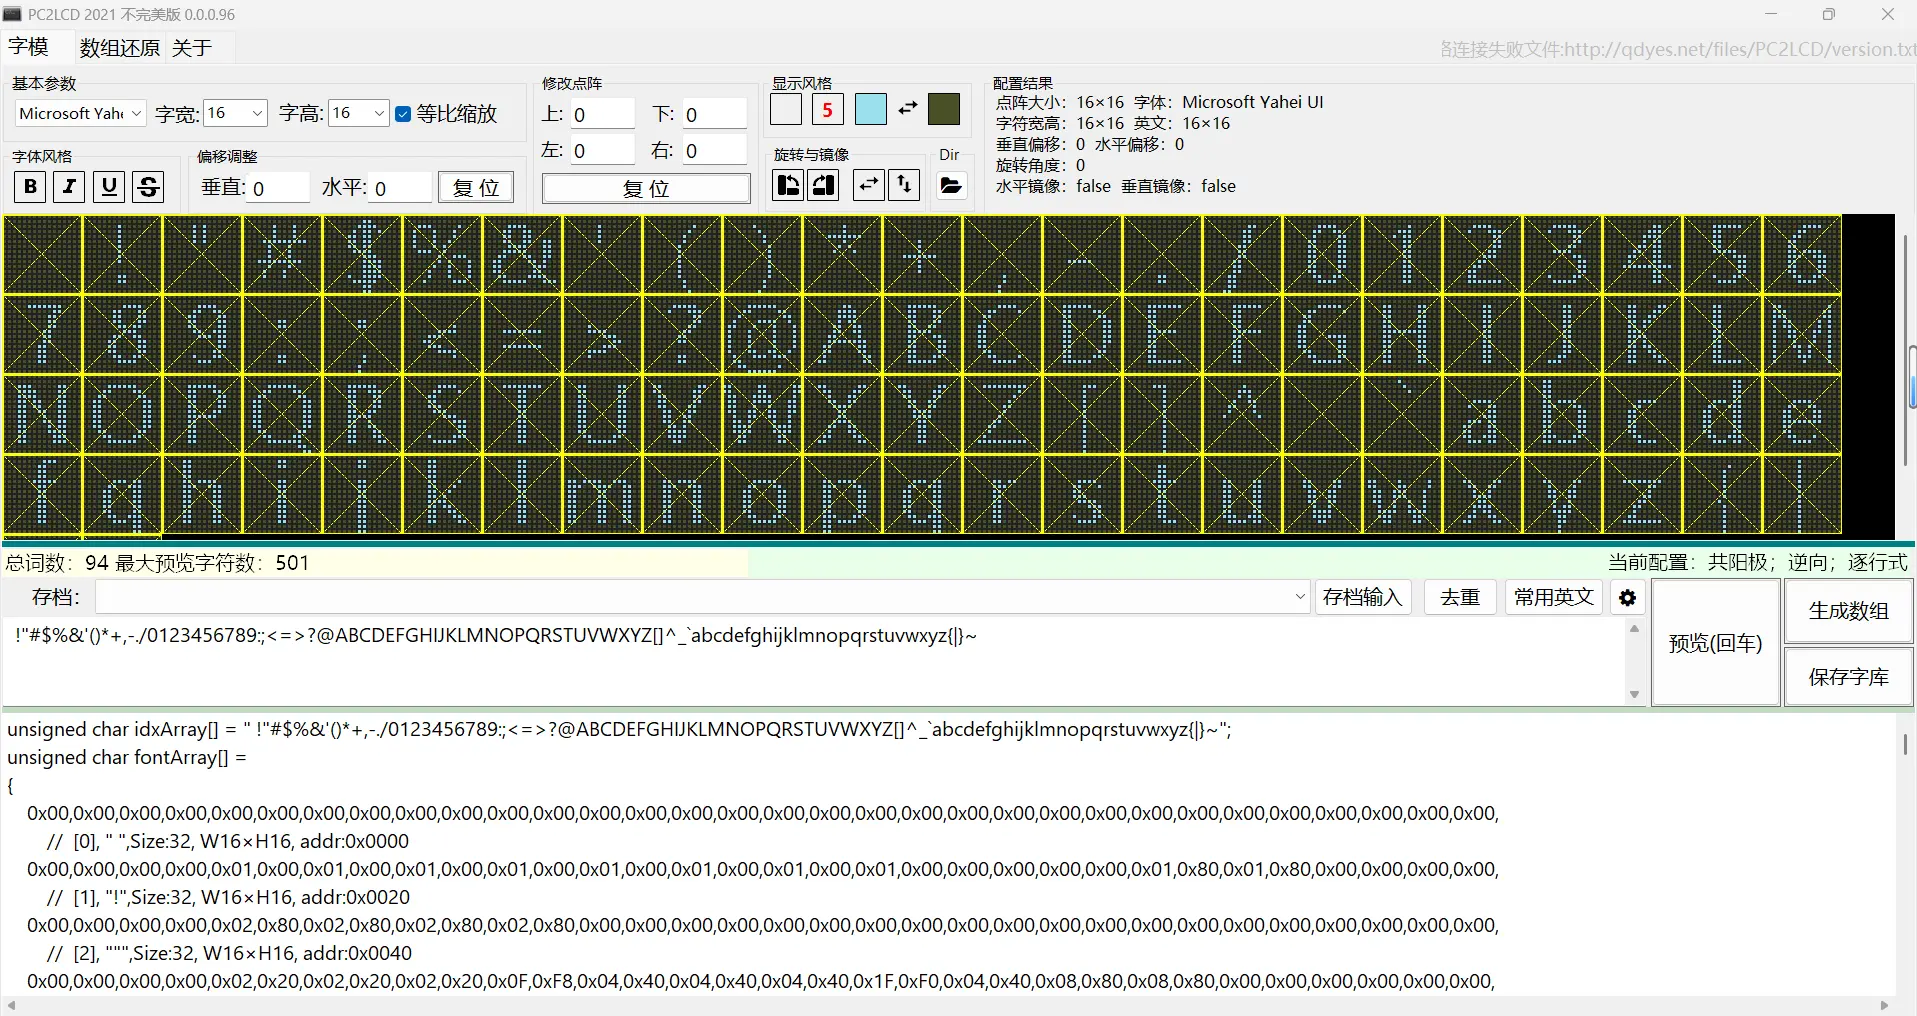The image size is (1917, 1016).
Task: Toggle bold font style
Action: (x=30, y=187)
